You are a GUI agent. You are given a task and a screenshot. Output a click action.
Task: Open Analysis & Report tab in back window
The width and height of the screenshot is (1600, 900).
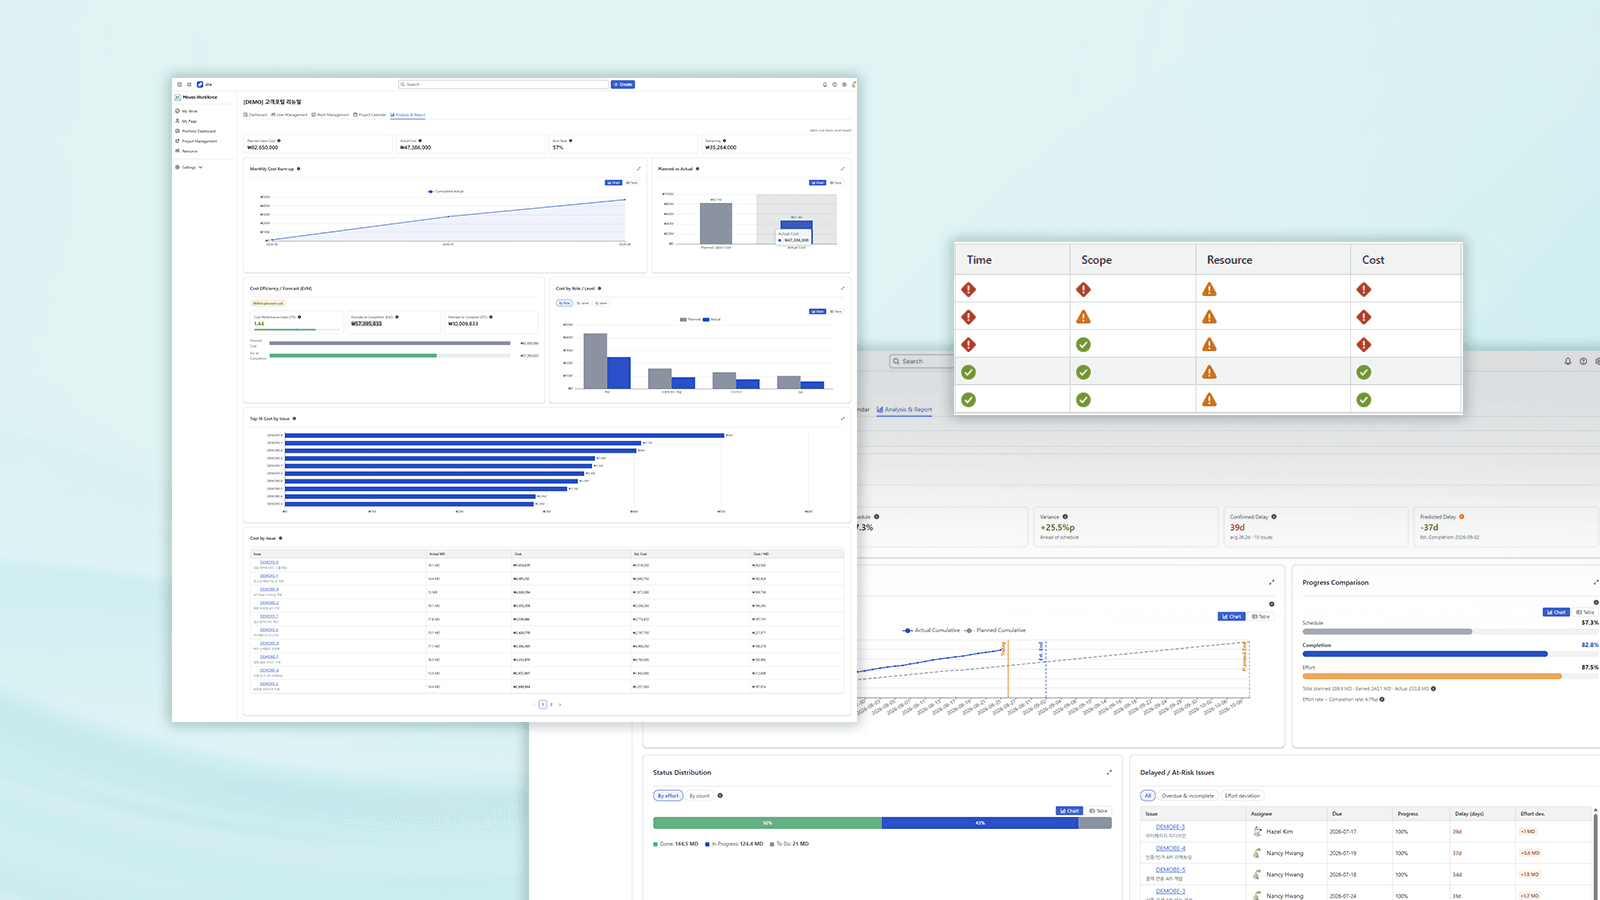coord(904,409)
